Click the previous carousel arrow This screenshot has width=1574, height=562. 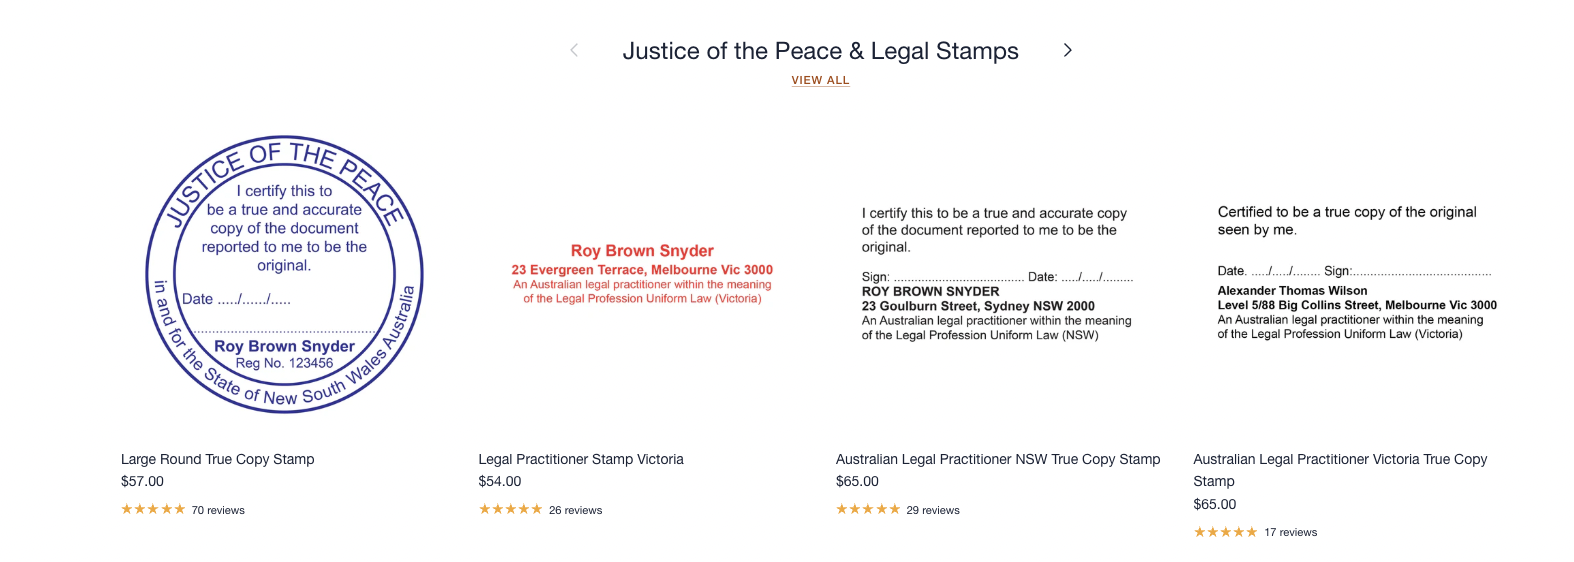[x=574, y=50]
